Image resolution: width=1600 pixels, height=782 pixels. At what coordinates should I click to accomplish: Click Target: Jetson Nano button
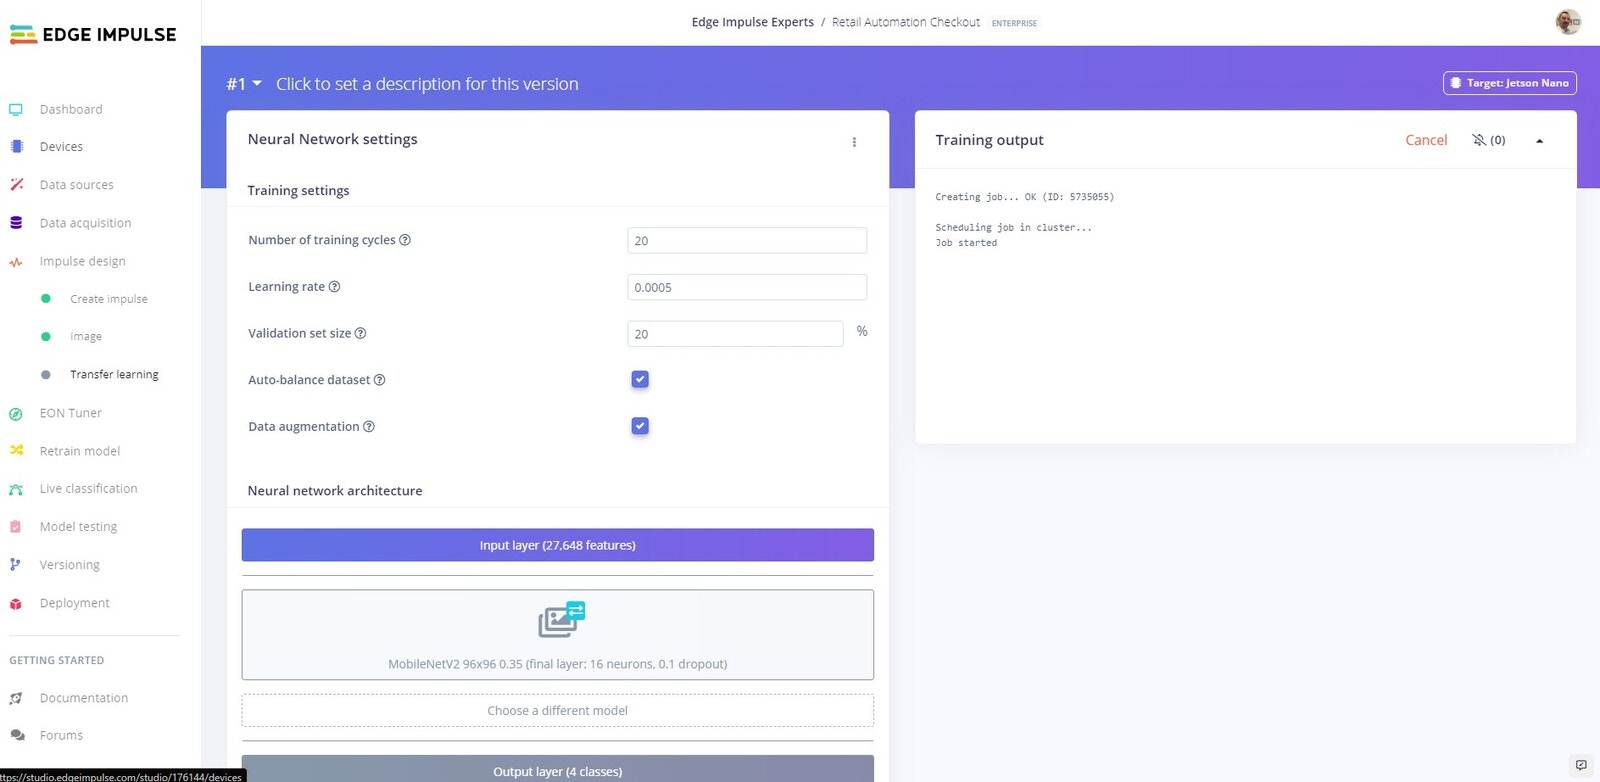coord(1510,83)
